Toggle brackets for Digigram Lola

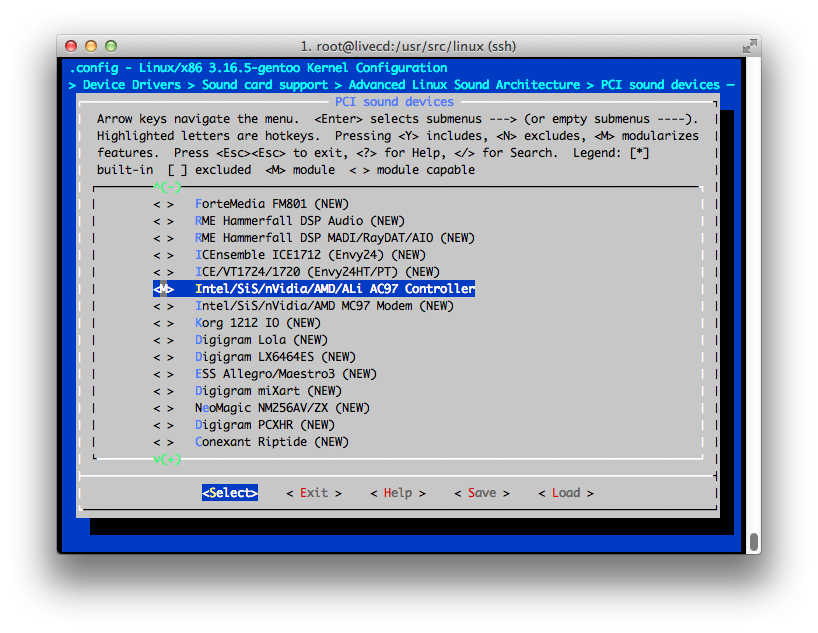pos(163,340)
